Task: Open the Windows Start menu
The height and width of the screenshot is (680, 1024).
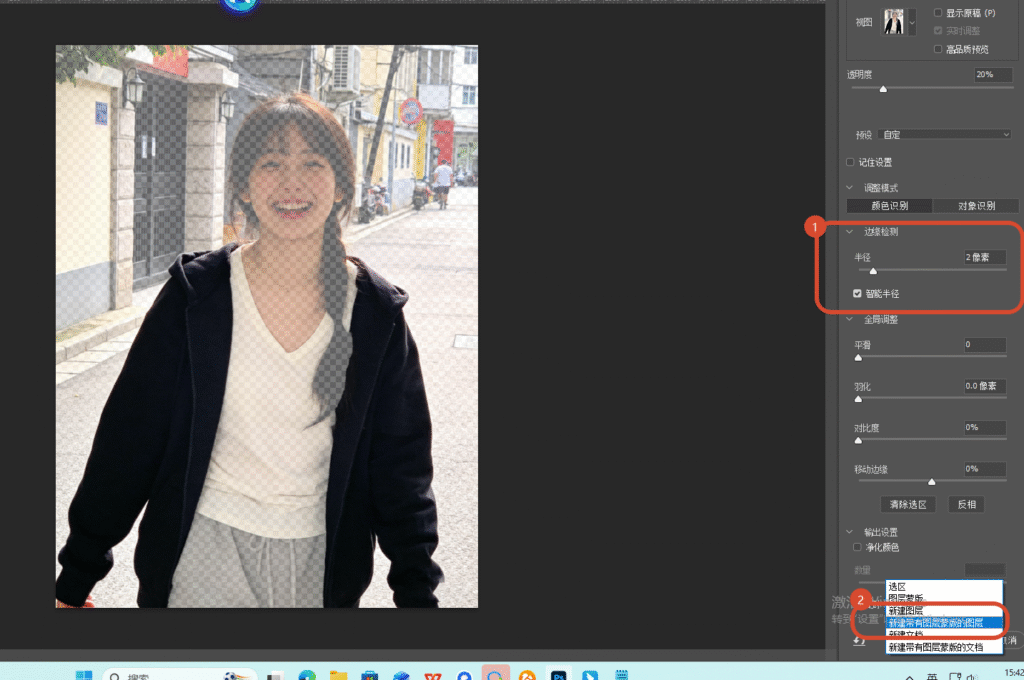Action: (x=84, y=675)
